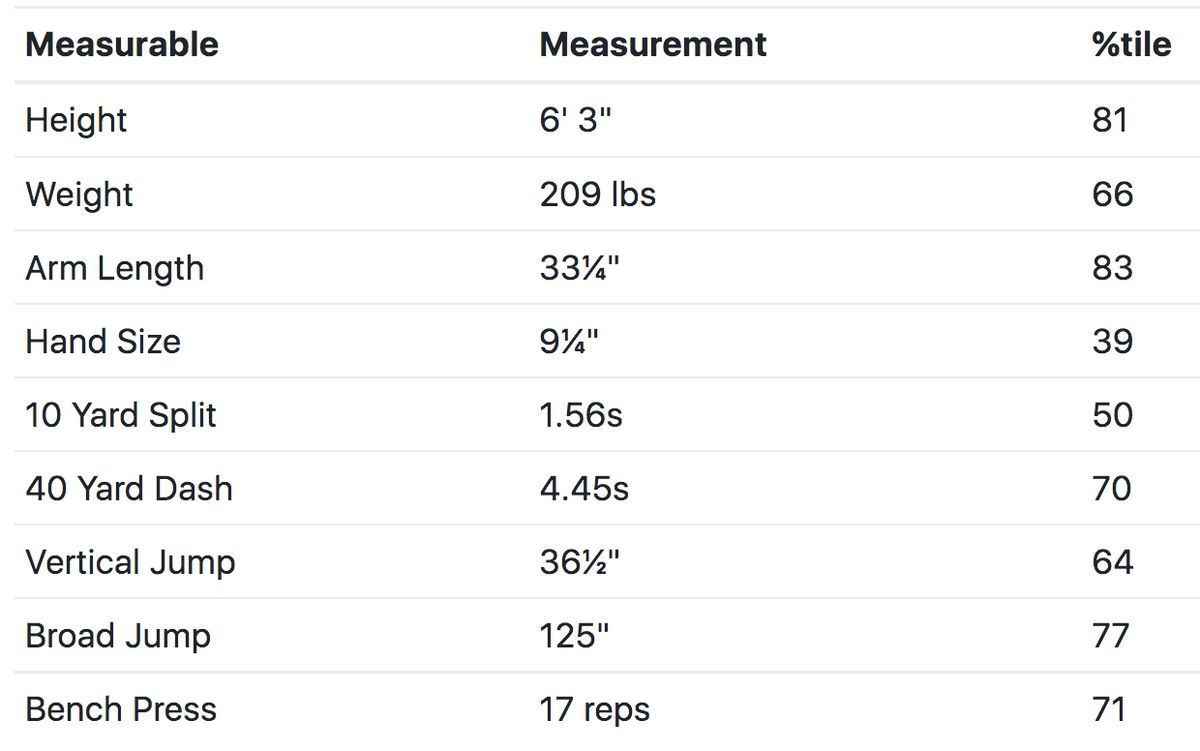Click the 125" broad jump measurement
Image resolution: width=1200 pixels, height=751 pixels.
(574, 636)
